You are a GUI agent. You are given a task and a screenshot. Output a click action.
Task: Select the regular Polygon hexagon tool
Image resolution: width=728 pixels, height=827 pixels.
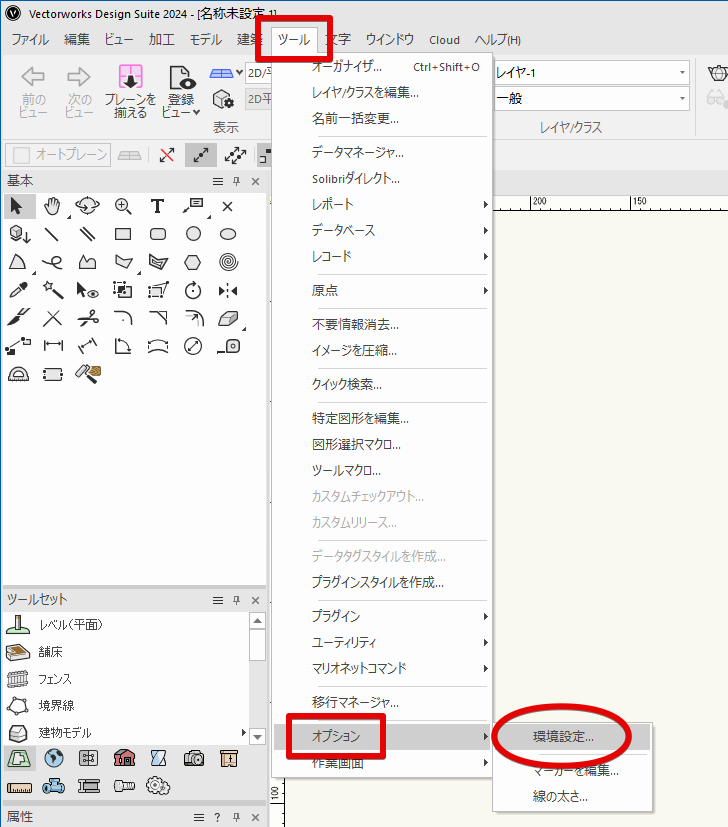pos(193,262)
